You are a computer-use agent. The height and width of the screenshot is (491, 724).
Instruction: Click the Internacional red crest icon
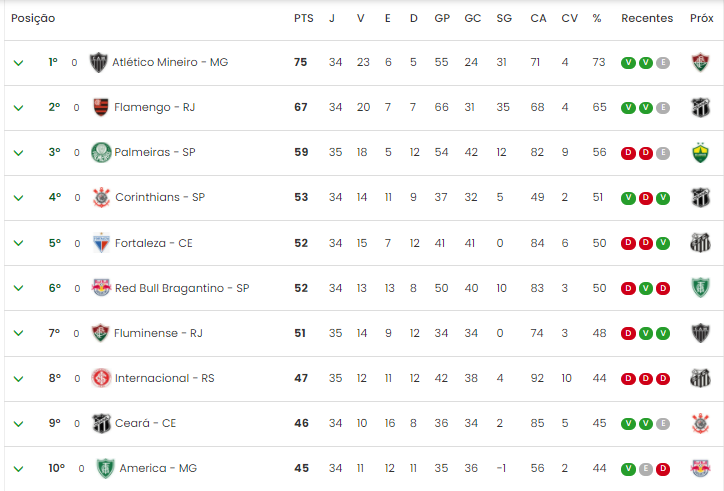tap(101, 378)
